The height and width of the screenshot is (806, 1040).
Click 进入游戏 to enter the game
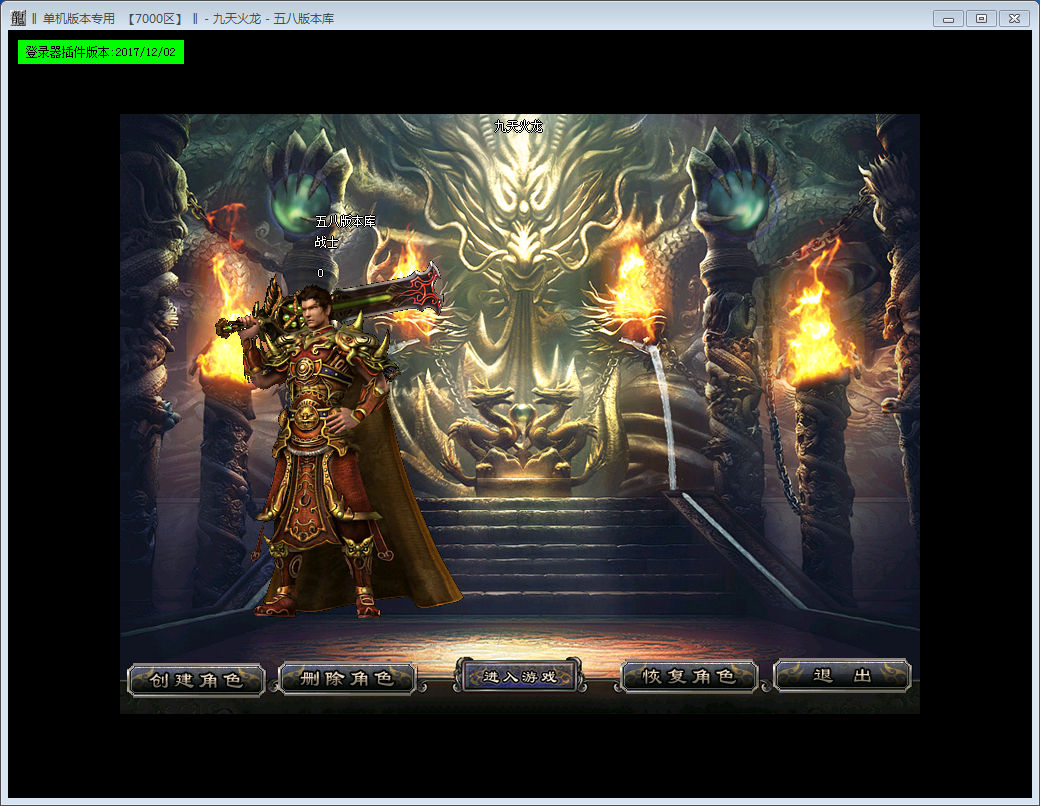click(519, 676)
